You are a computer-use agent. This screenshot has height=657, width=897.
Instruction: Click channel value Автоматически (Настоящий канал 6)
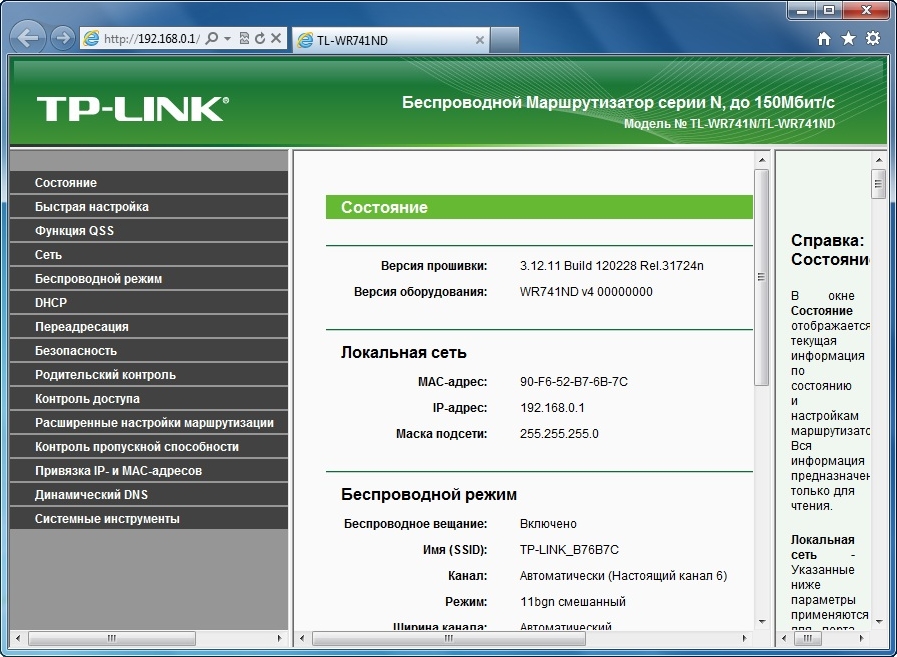coord(624,576)
